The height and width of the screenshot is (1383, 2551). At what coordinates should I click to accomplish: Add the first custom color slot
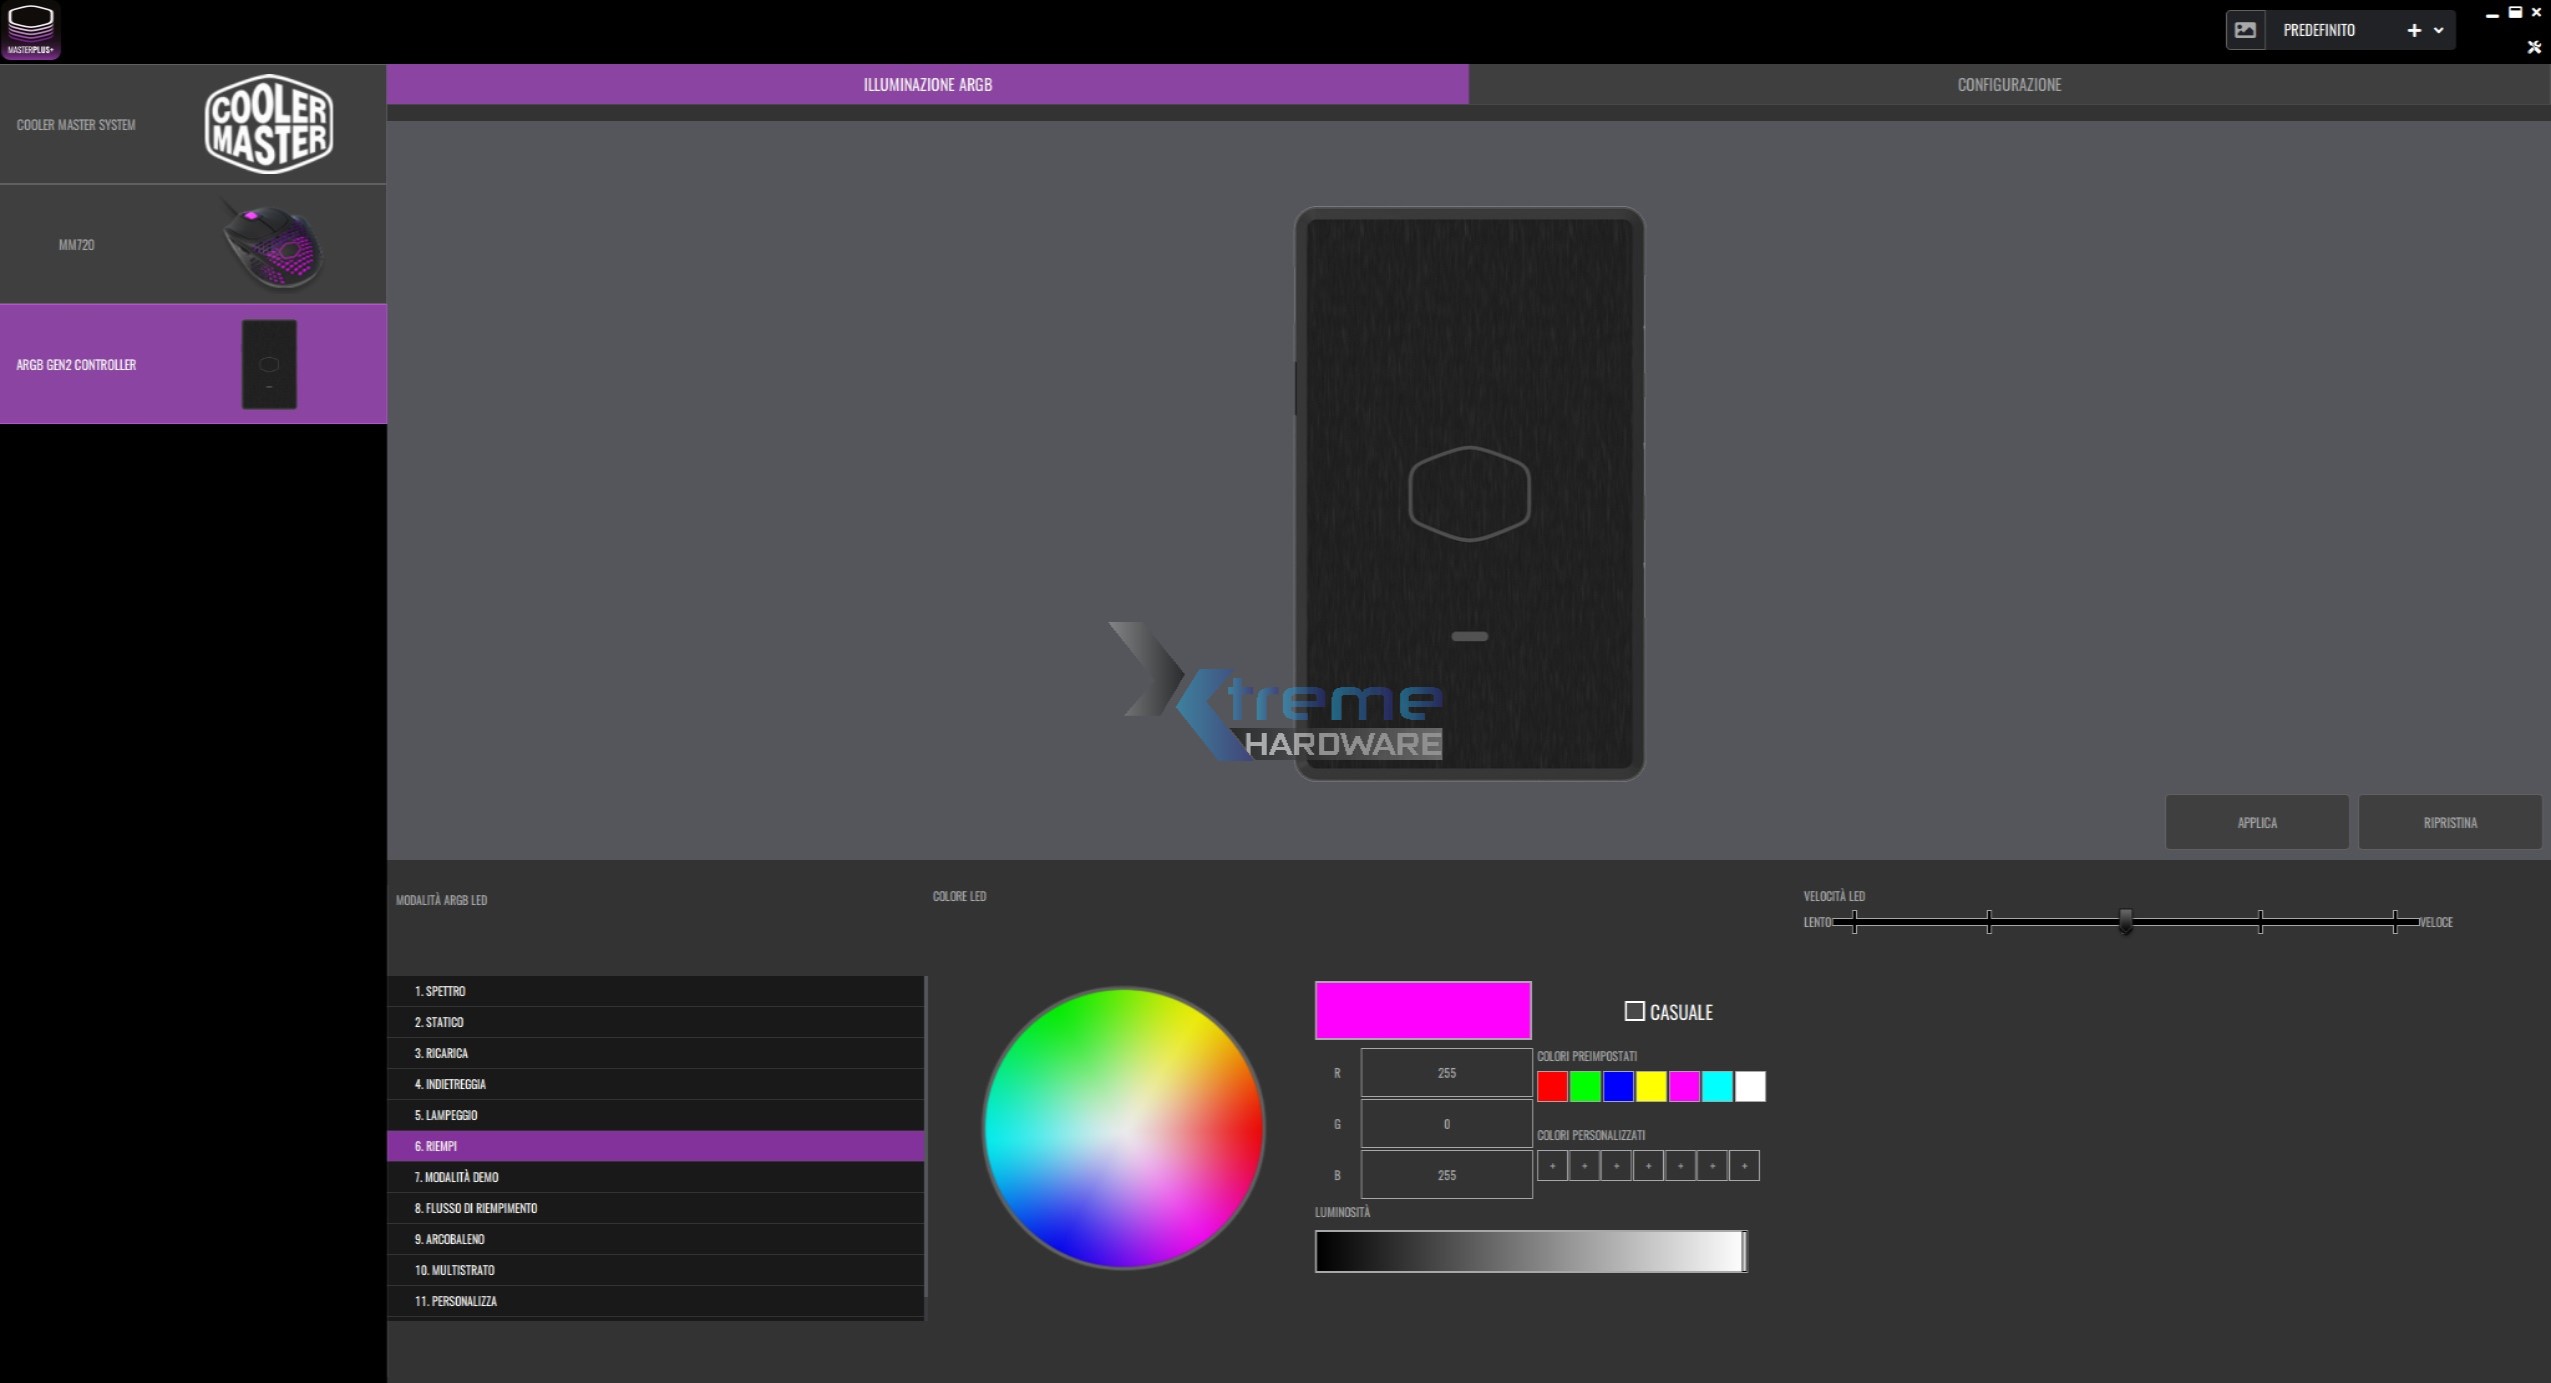(1552, 1166)
